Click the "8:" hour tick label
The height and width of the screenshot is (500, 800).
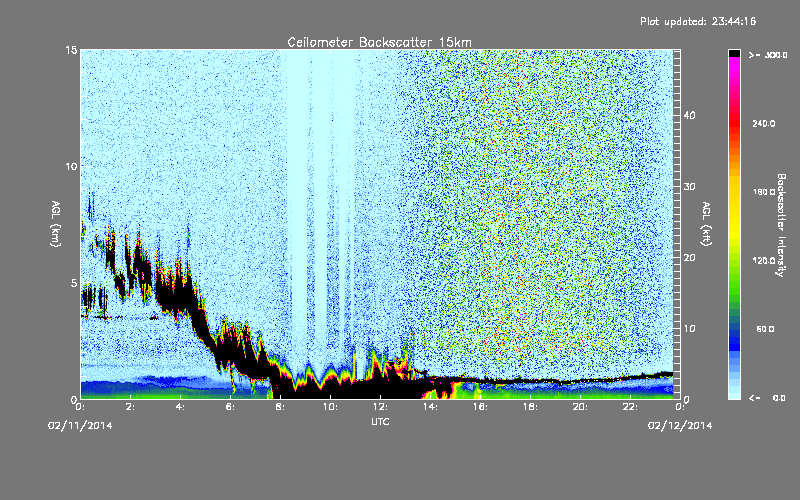tap(281, 407)
